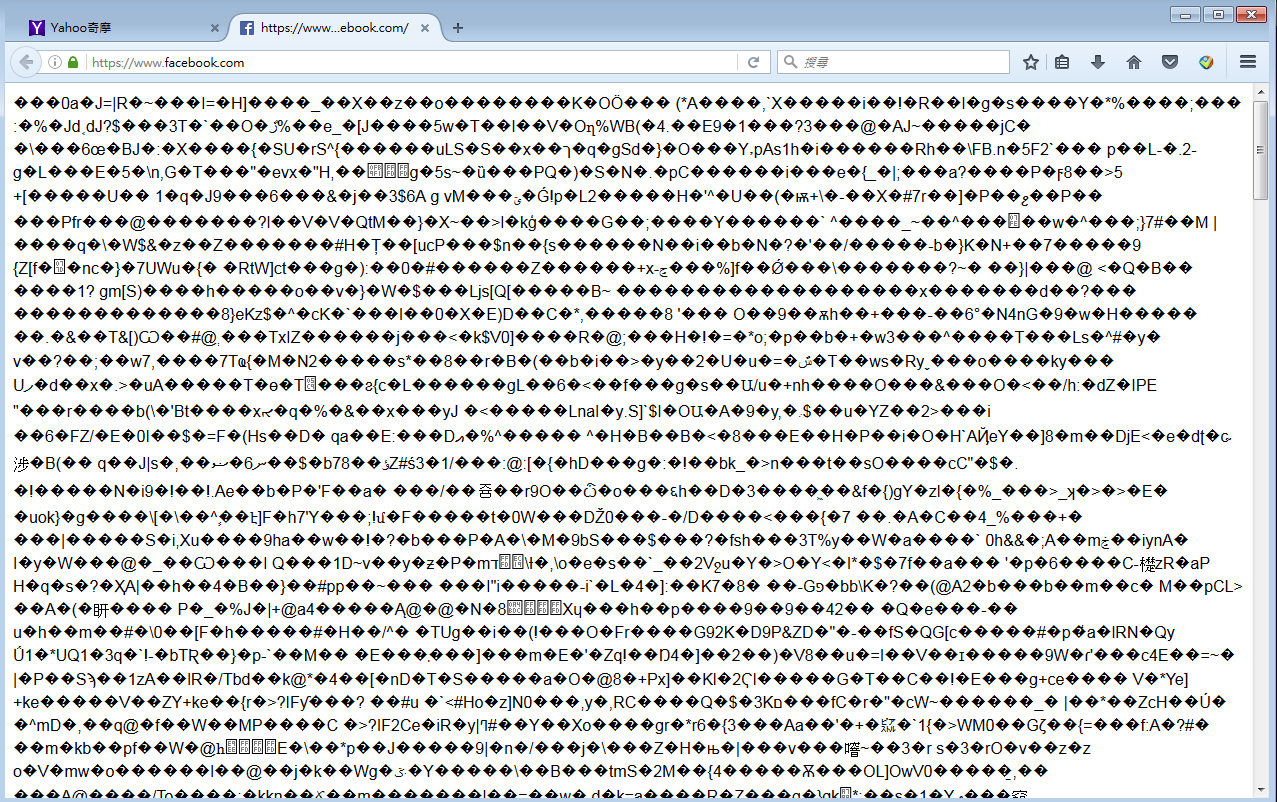The image size is (1277, 802).
Task: Open a new tab with plus button
Action: pos(458,28)
